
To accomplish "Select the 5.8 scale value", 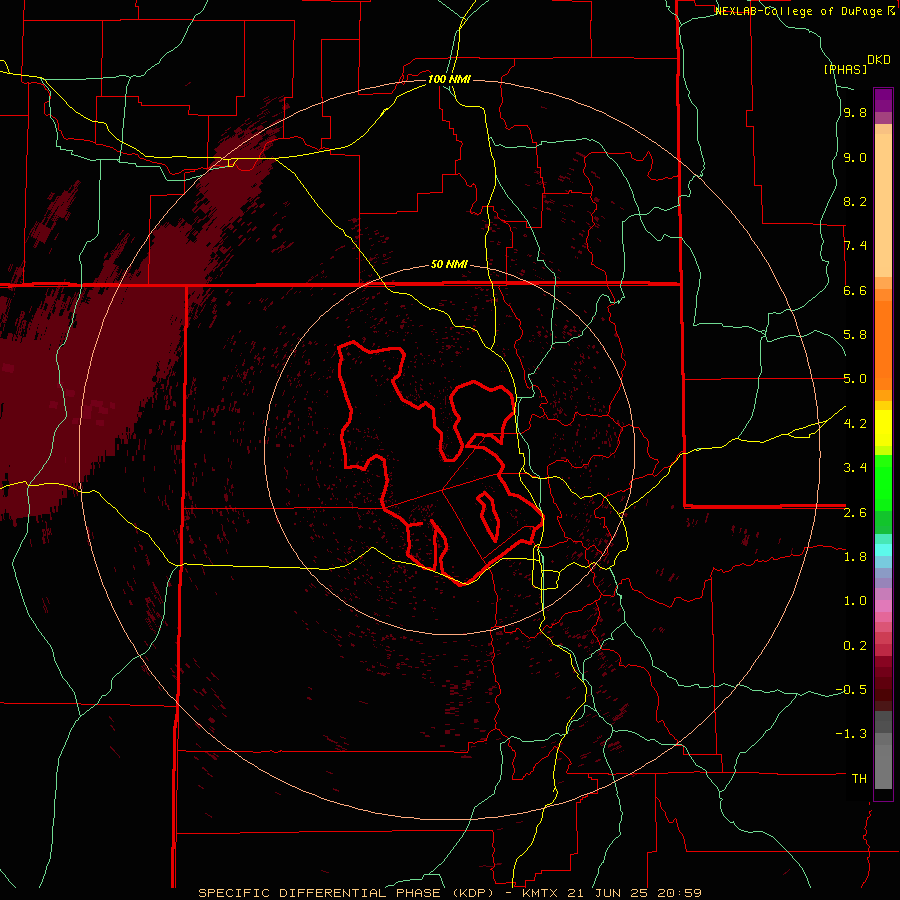I will 855,335.
